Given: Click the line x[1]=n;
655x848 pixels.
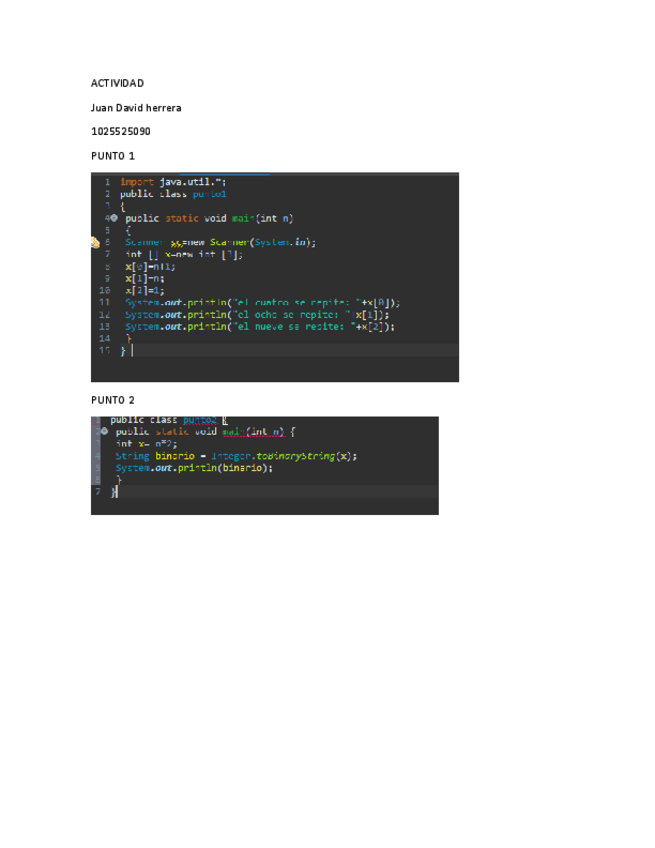Looking at the screenshot, I should click(144, 279).
